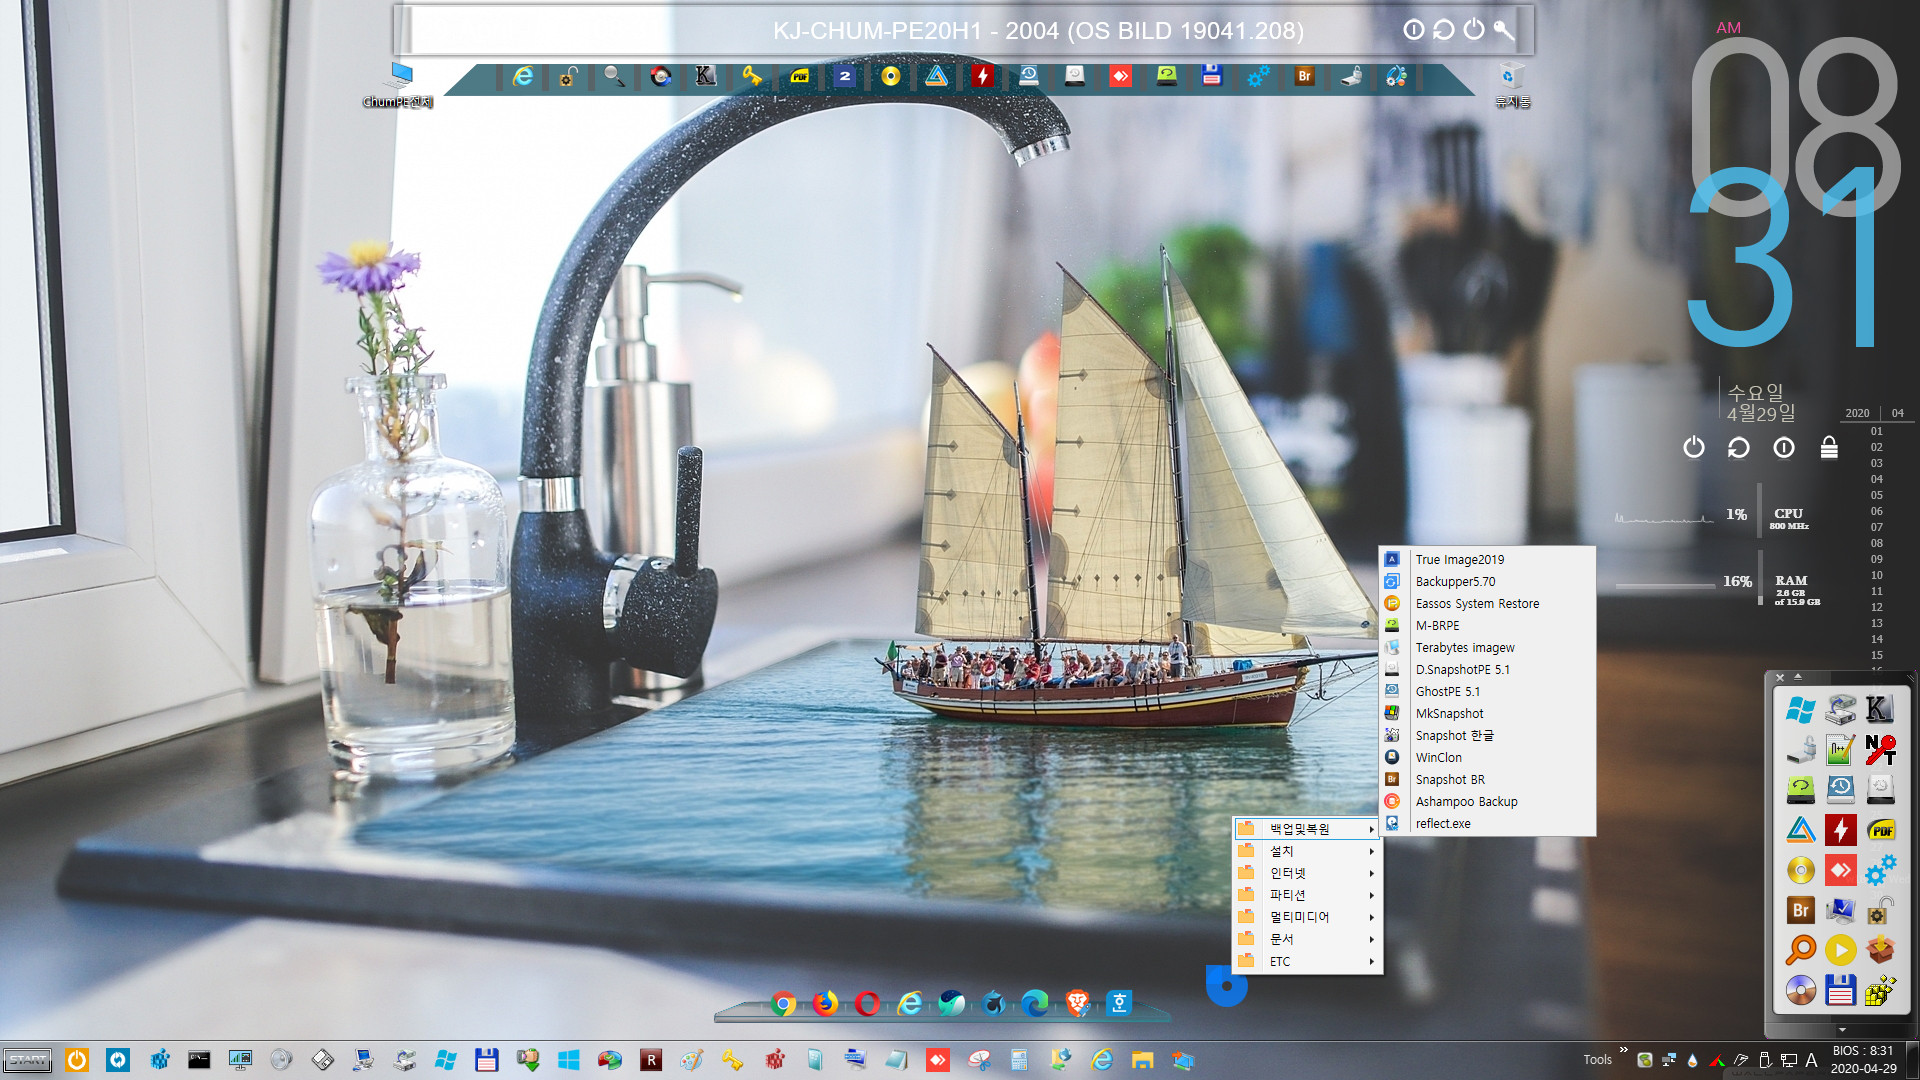The width and height of the screenshot is (1920, 1080).
Task: Expand the ETC folder submenu
Action: [1308, 961]
